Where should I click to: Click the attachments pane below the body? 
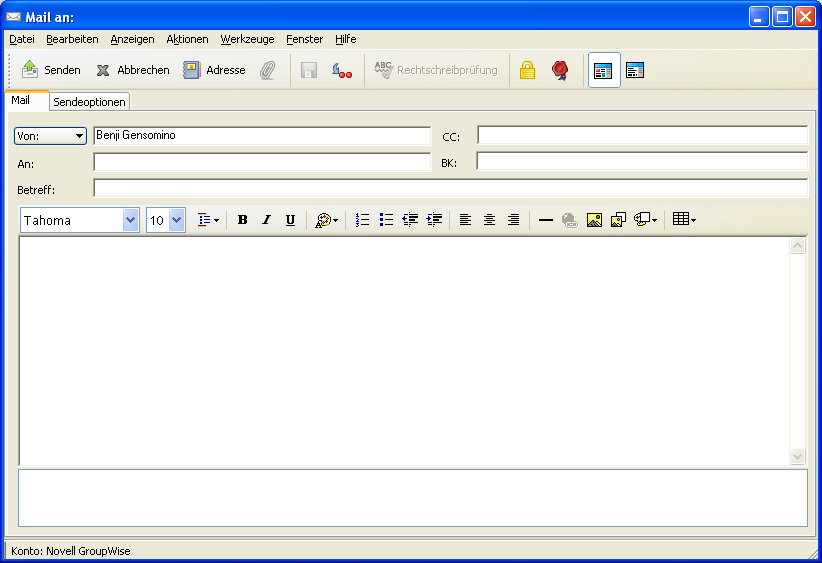[413, 498]
